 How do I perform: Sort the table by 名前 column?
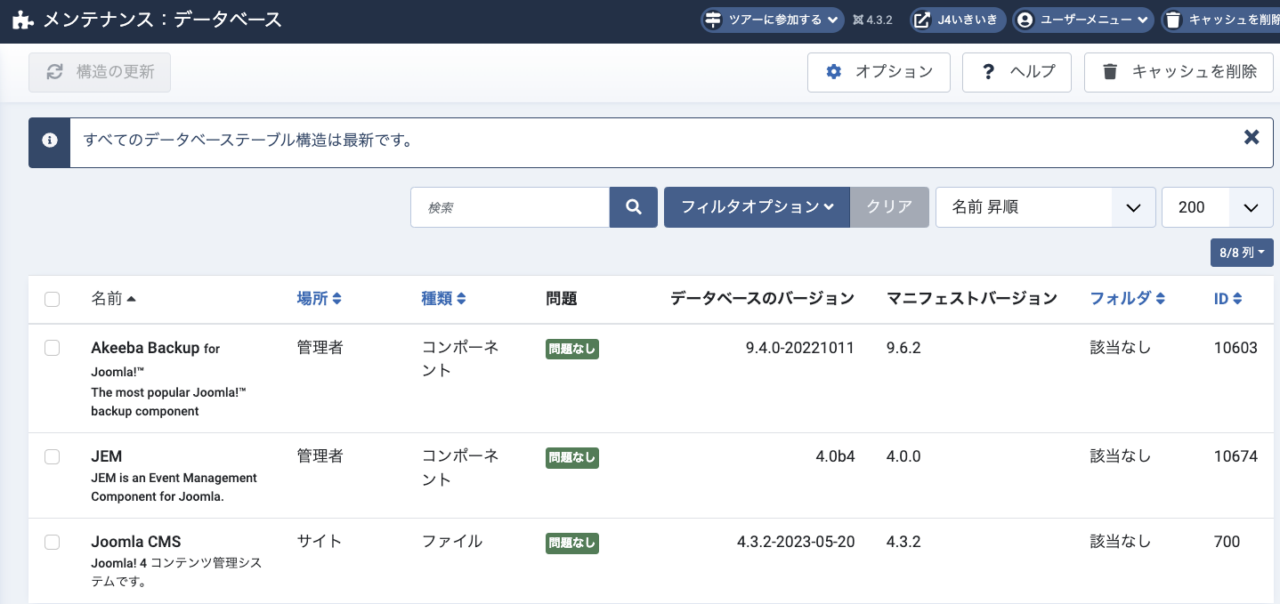tap(113, 299)
